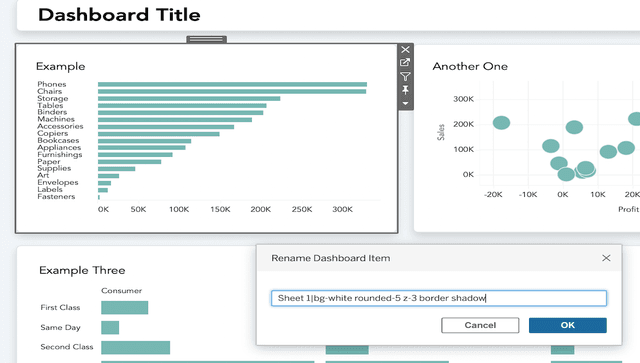Confirm rename with the OK button
The image size is (640, 363).
coord(568,325)
